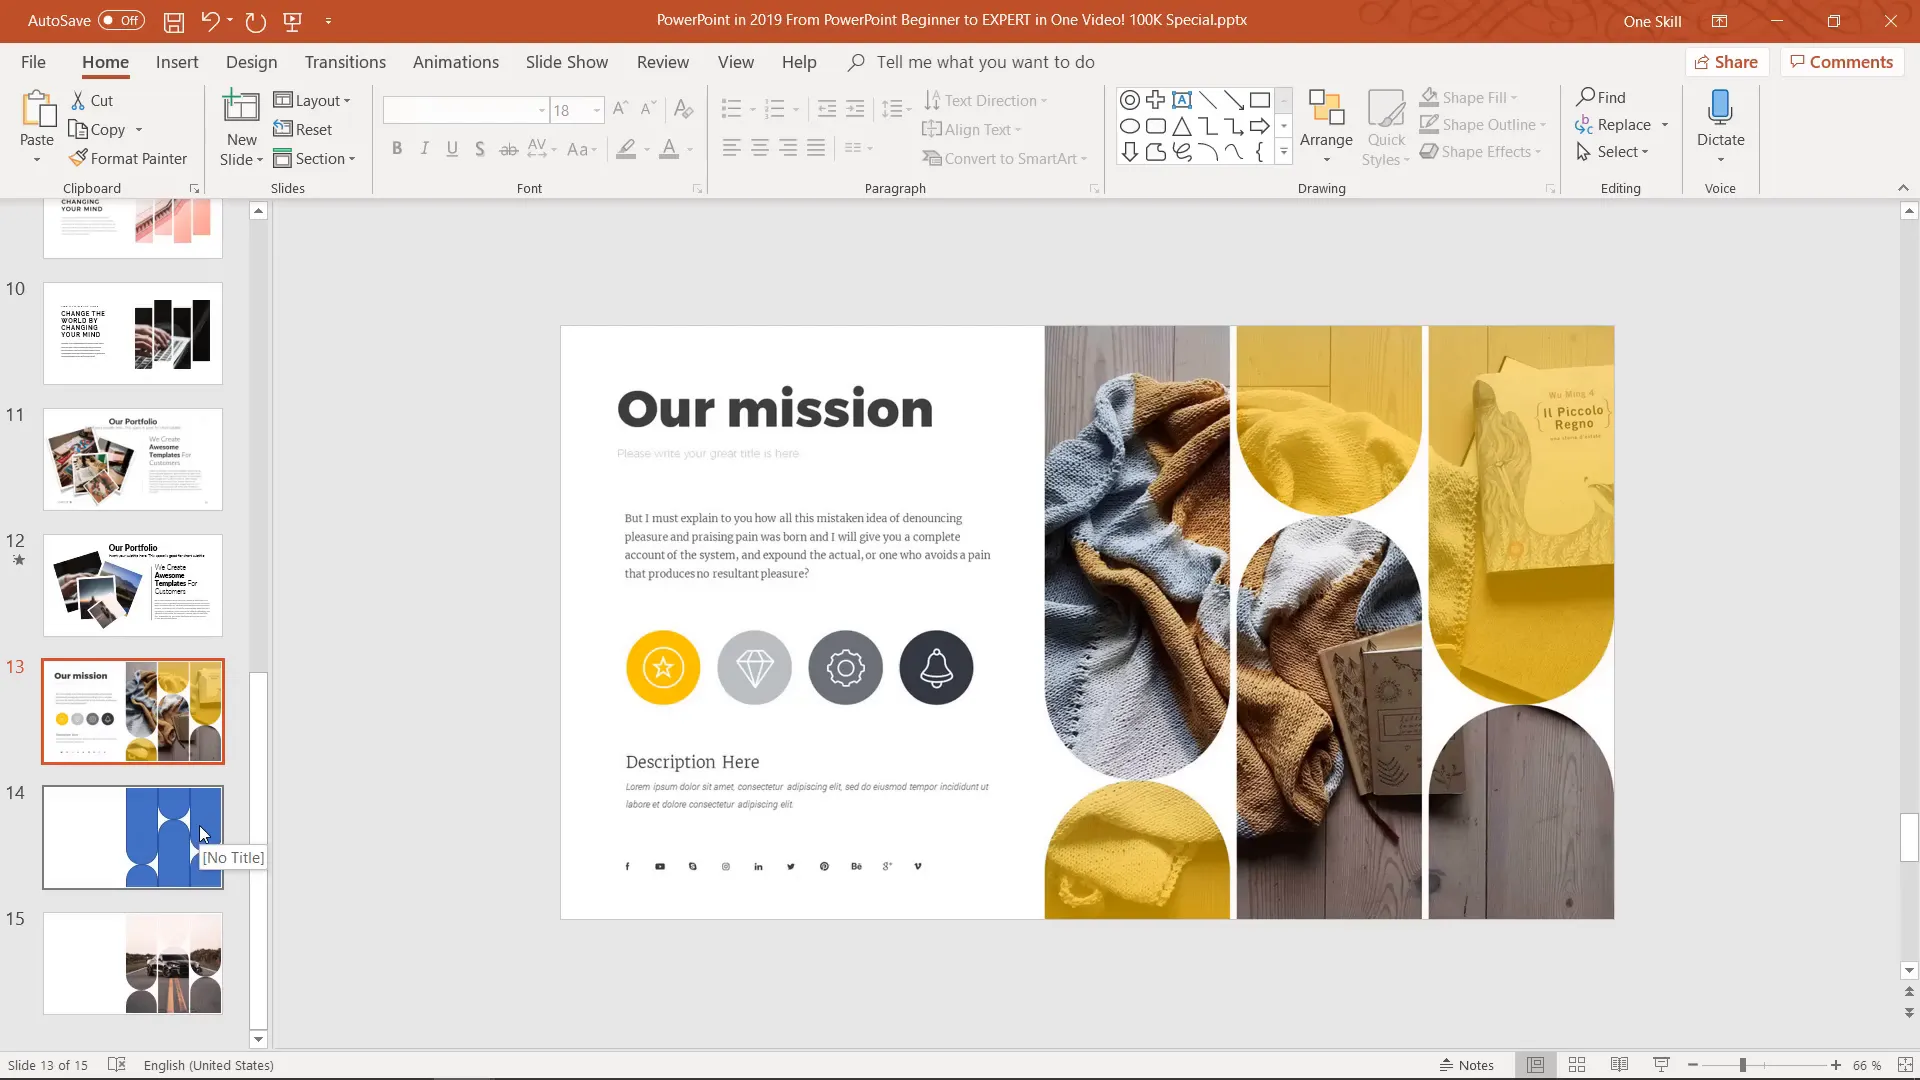Fit slide to current window
Screen dimensions: 1920x1080
[x=1906, y=1065]
